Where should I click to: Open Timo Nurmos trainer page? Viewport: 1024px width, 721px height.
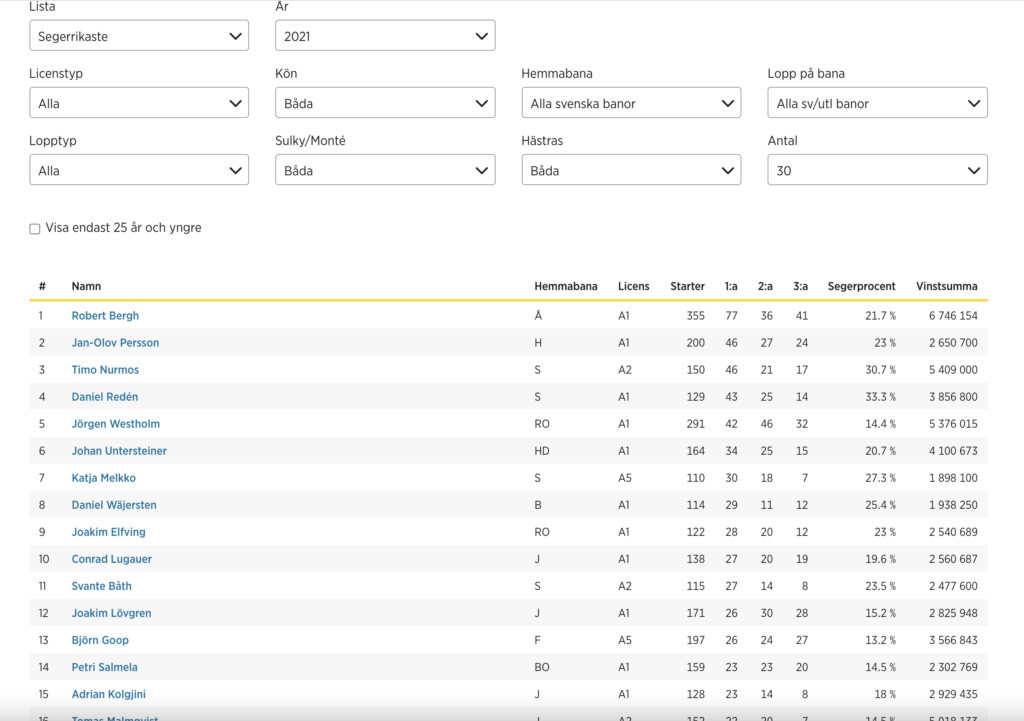pyautogui.click(x=105, y=370)
